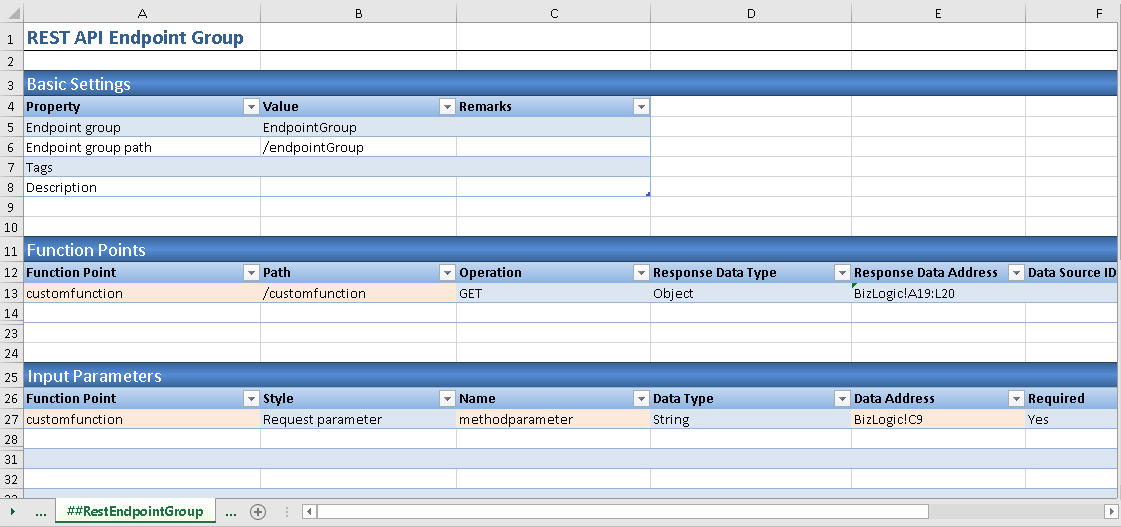This screenshot has height=527, width=1121.
Task: Open the Value column filter dropdown
Action: (x=447, y=107)
